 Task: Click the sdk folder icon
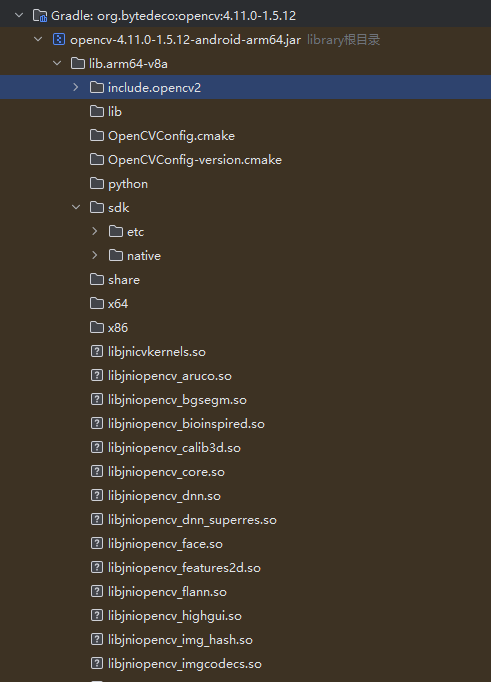97,207
